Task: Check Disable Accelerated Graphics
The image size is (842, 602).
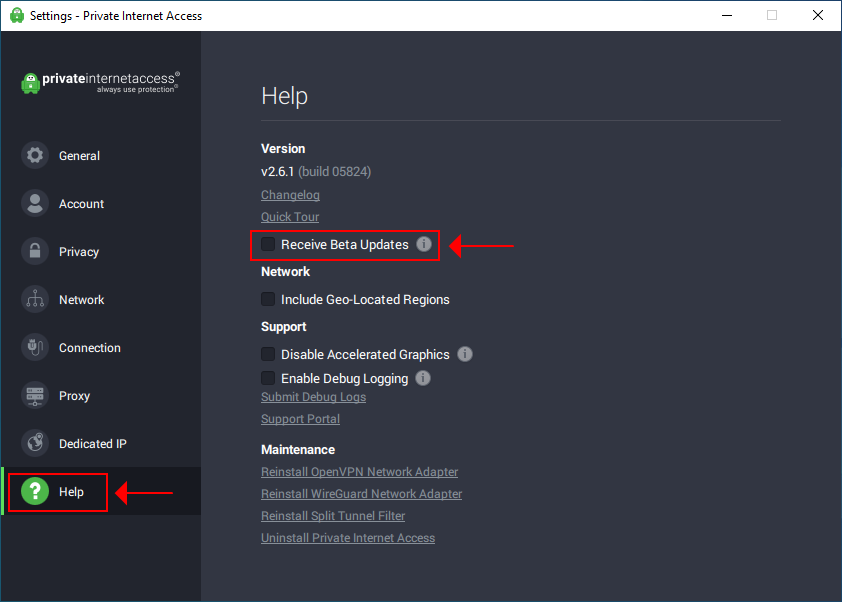Action: [x=268, y=354]
